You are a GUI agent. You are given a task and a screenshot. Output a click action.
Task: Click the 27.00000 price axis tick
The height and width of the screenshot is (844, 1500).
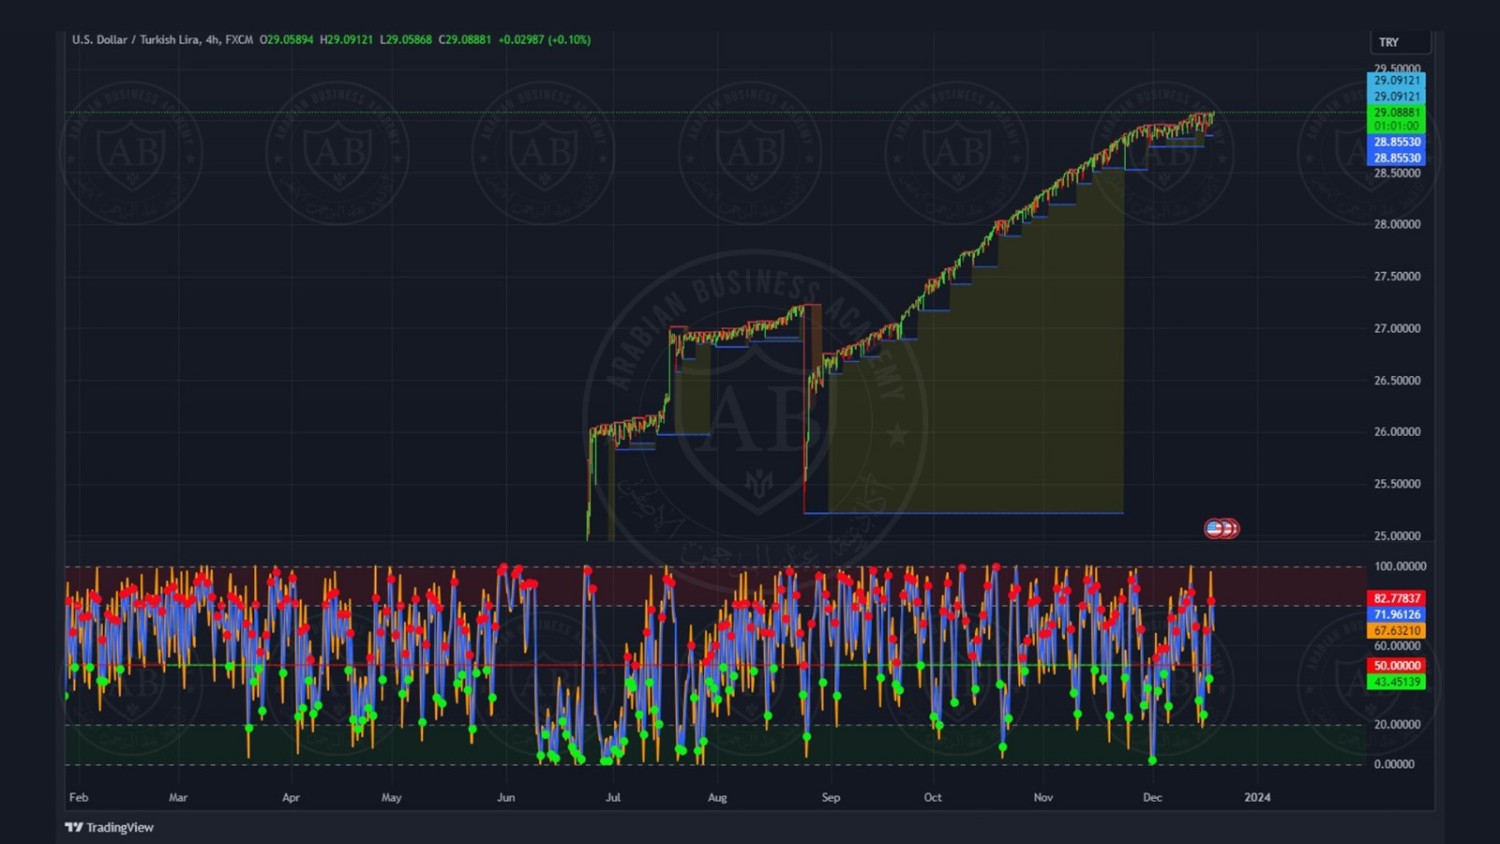(1397, 328)
